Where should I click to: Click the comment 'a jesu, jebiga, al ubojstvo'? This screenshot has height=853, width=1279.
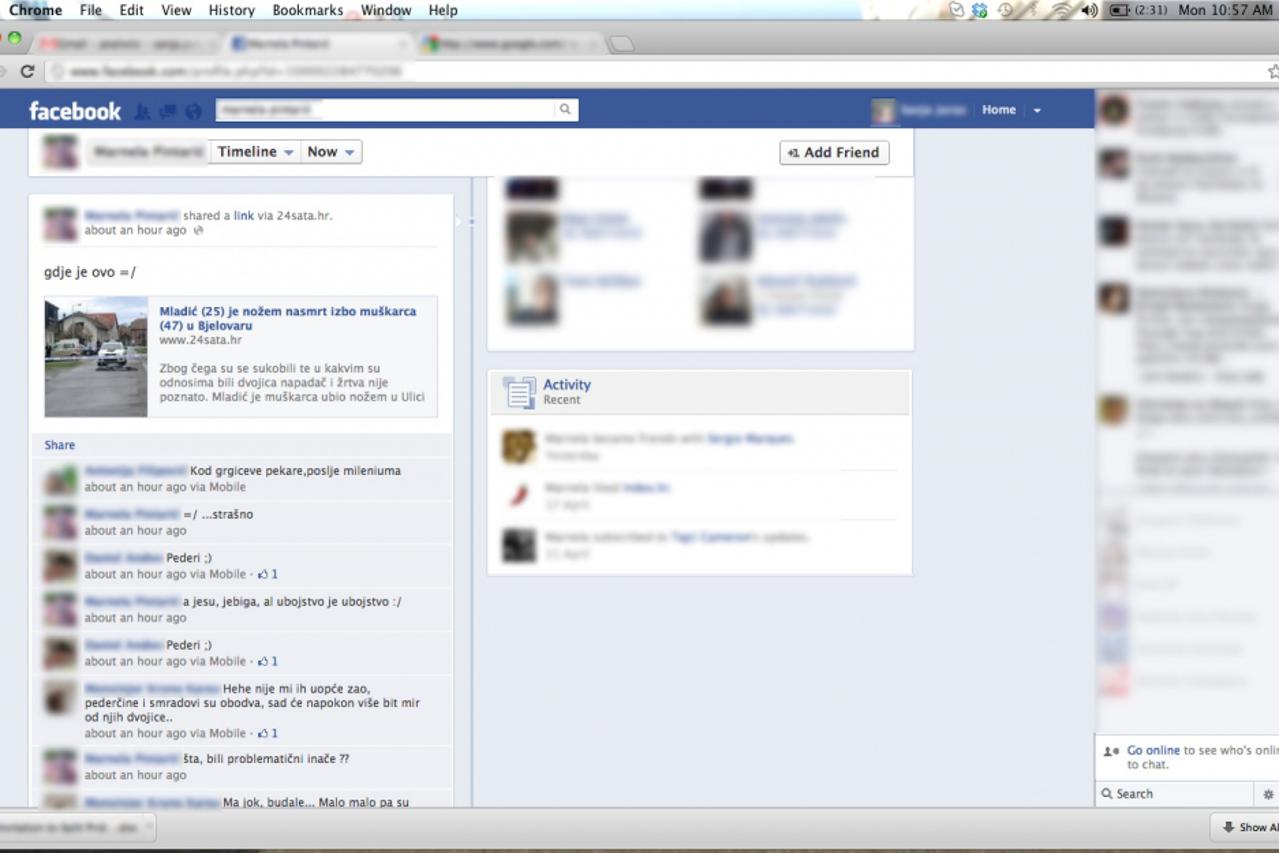[x=292, y=602]
